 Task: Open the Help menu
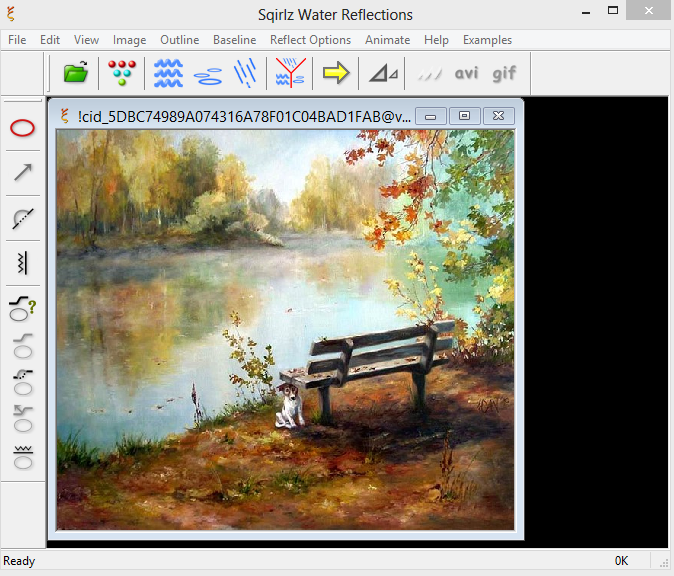coord(436,40)
